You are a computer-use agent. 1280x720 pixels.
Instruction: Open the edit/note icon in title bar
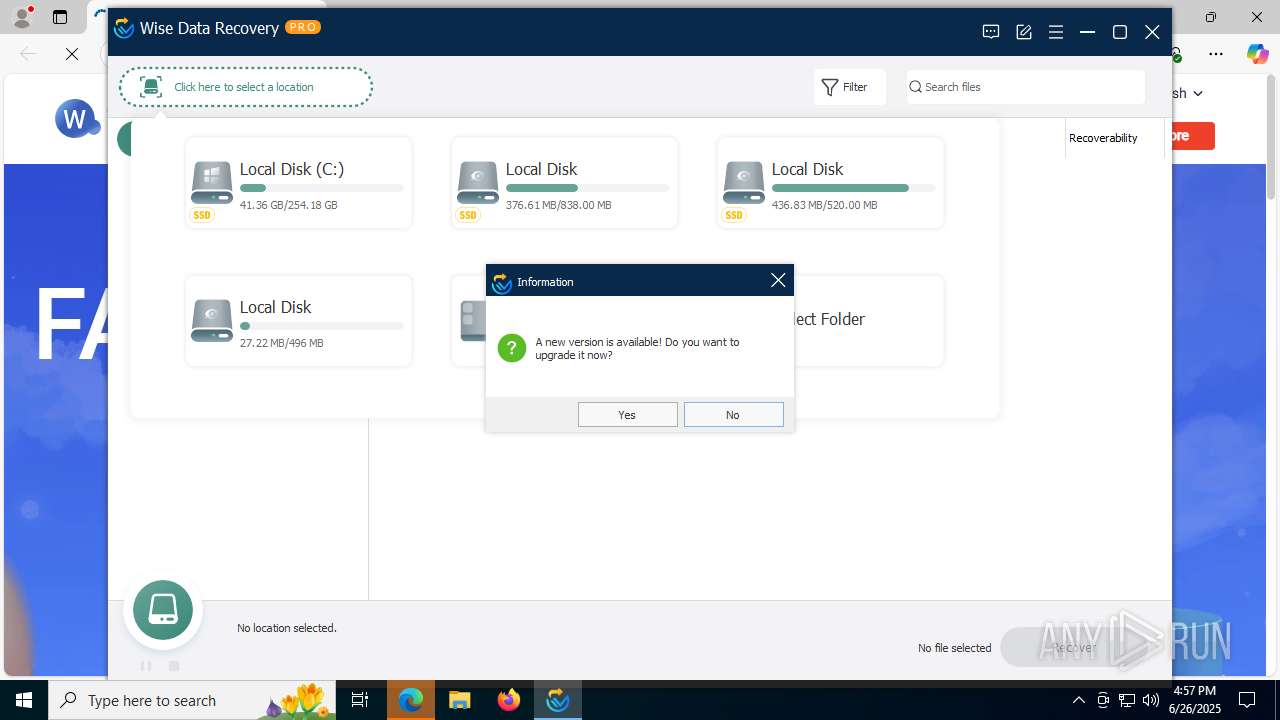[x=1024, y=32]
